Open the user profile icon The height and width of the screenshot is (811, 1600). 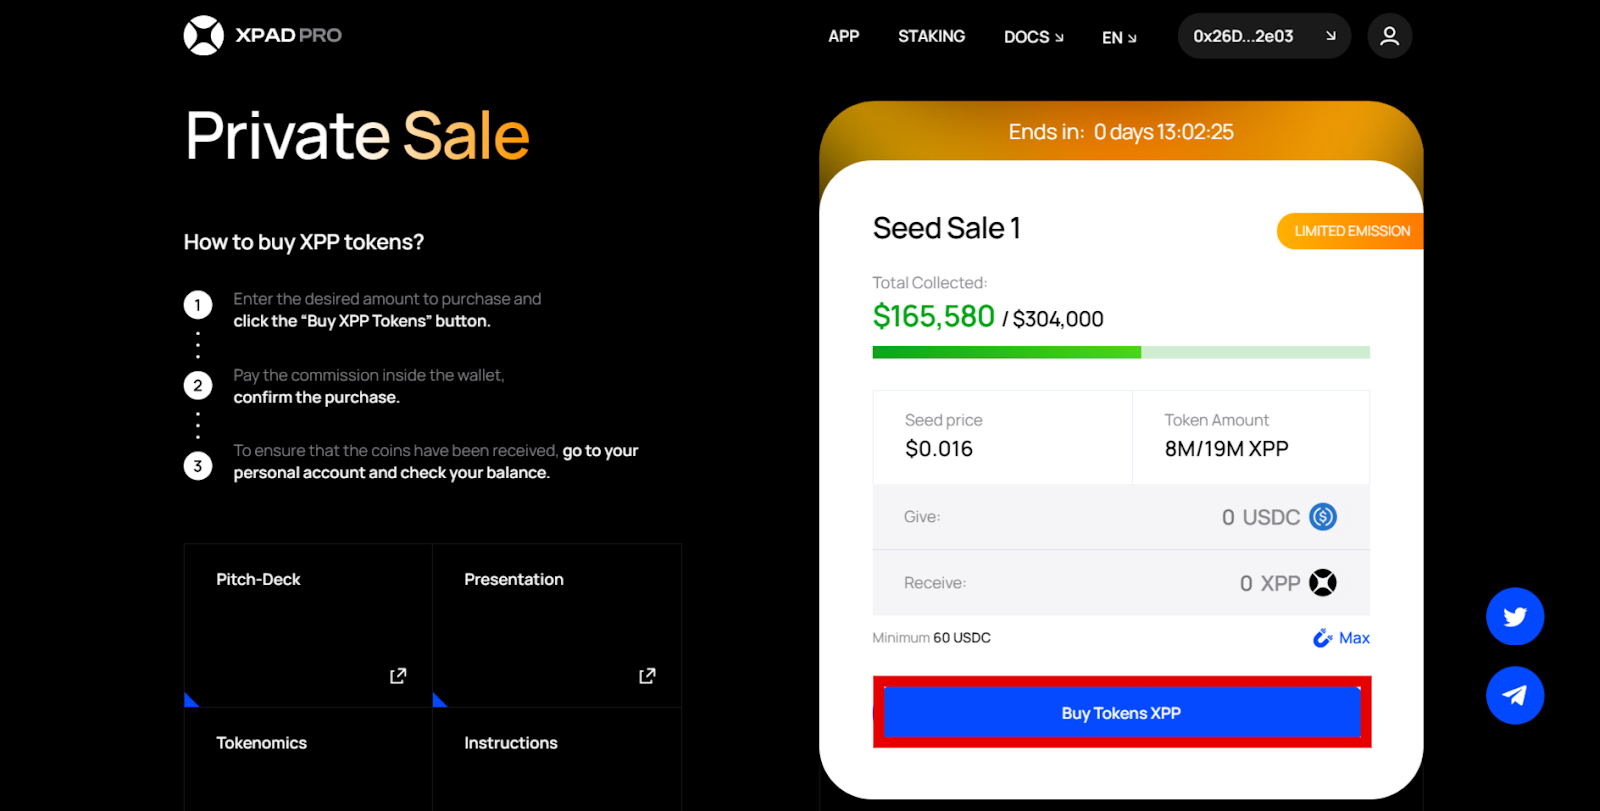(1389, 36)
